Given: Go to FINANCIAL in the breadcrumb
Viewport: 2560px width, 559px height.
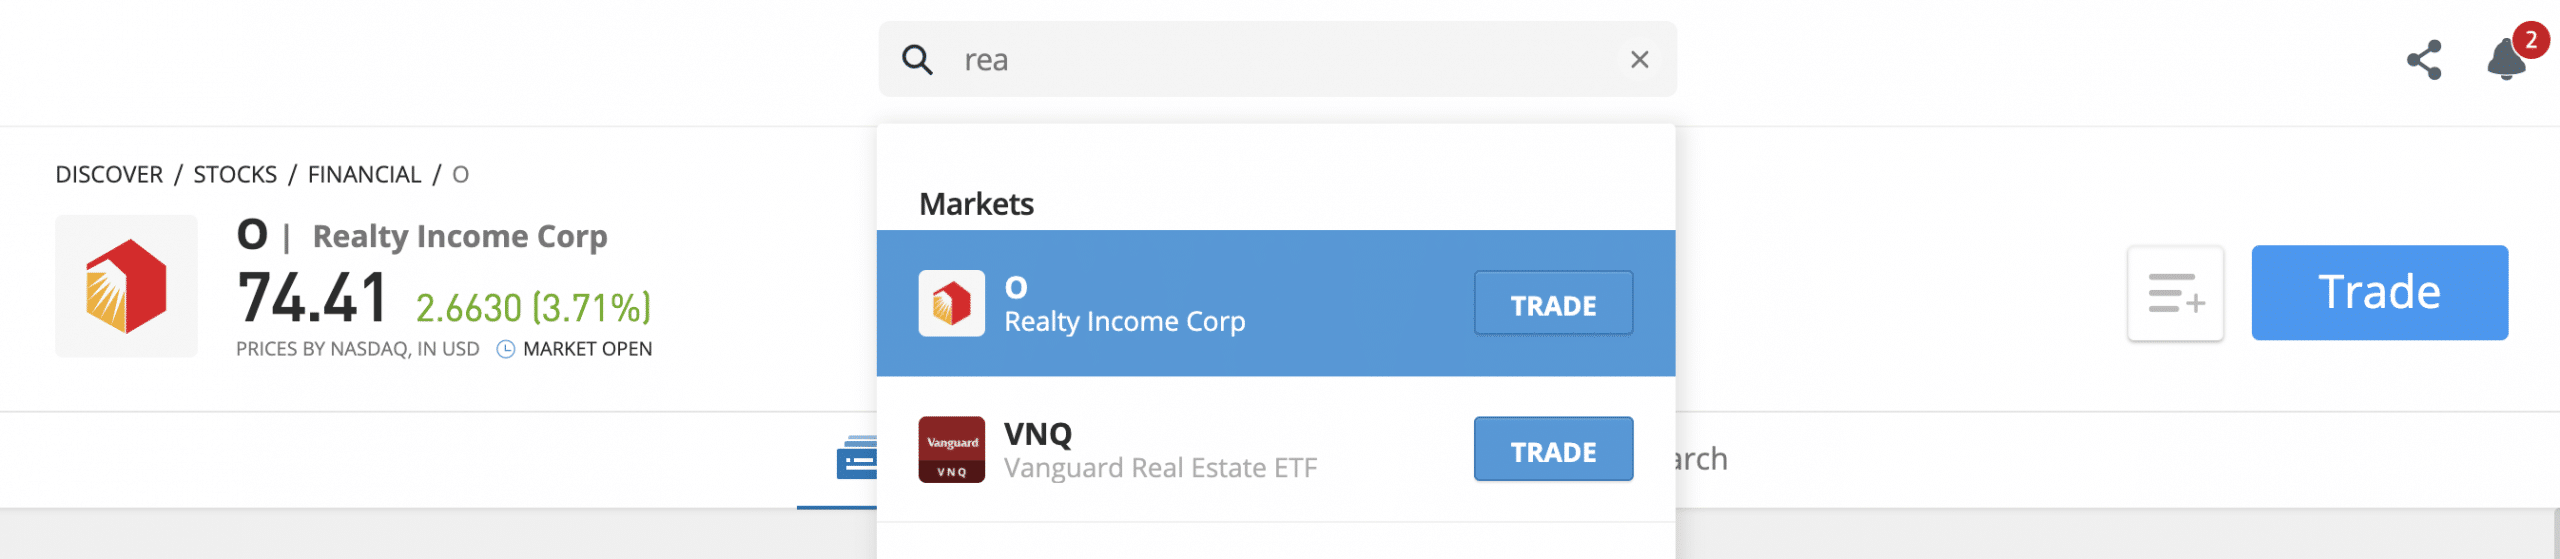Looking at the screenshot, I should pyautogui.click(x=364, y=174).
